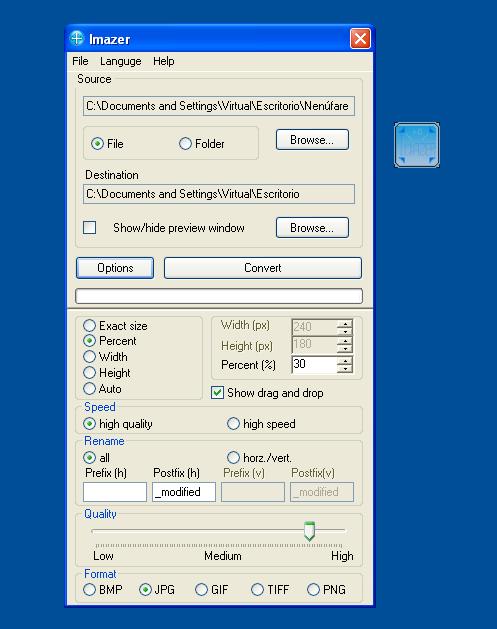Viewport: 497px width, 629px height.
Task: Click the Options button
Action: (115, 268)
